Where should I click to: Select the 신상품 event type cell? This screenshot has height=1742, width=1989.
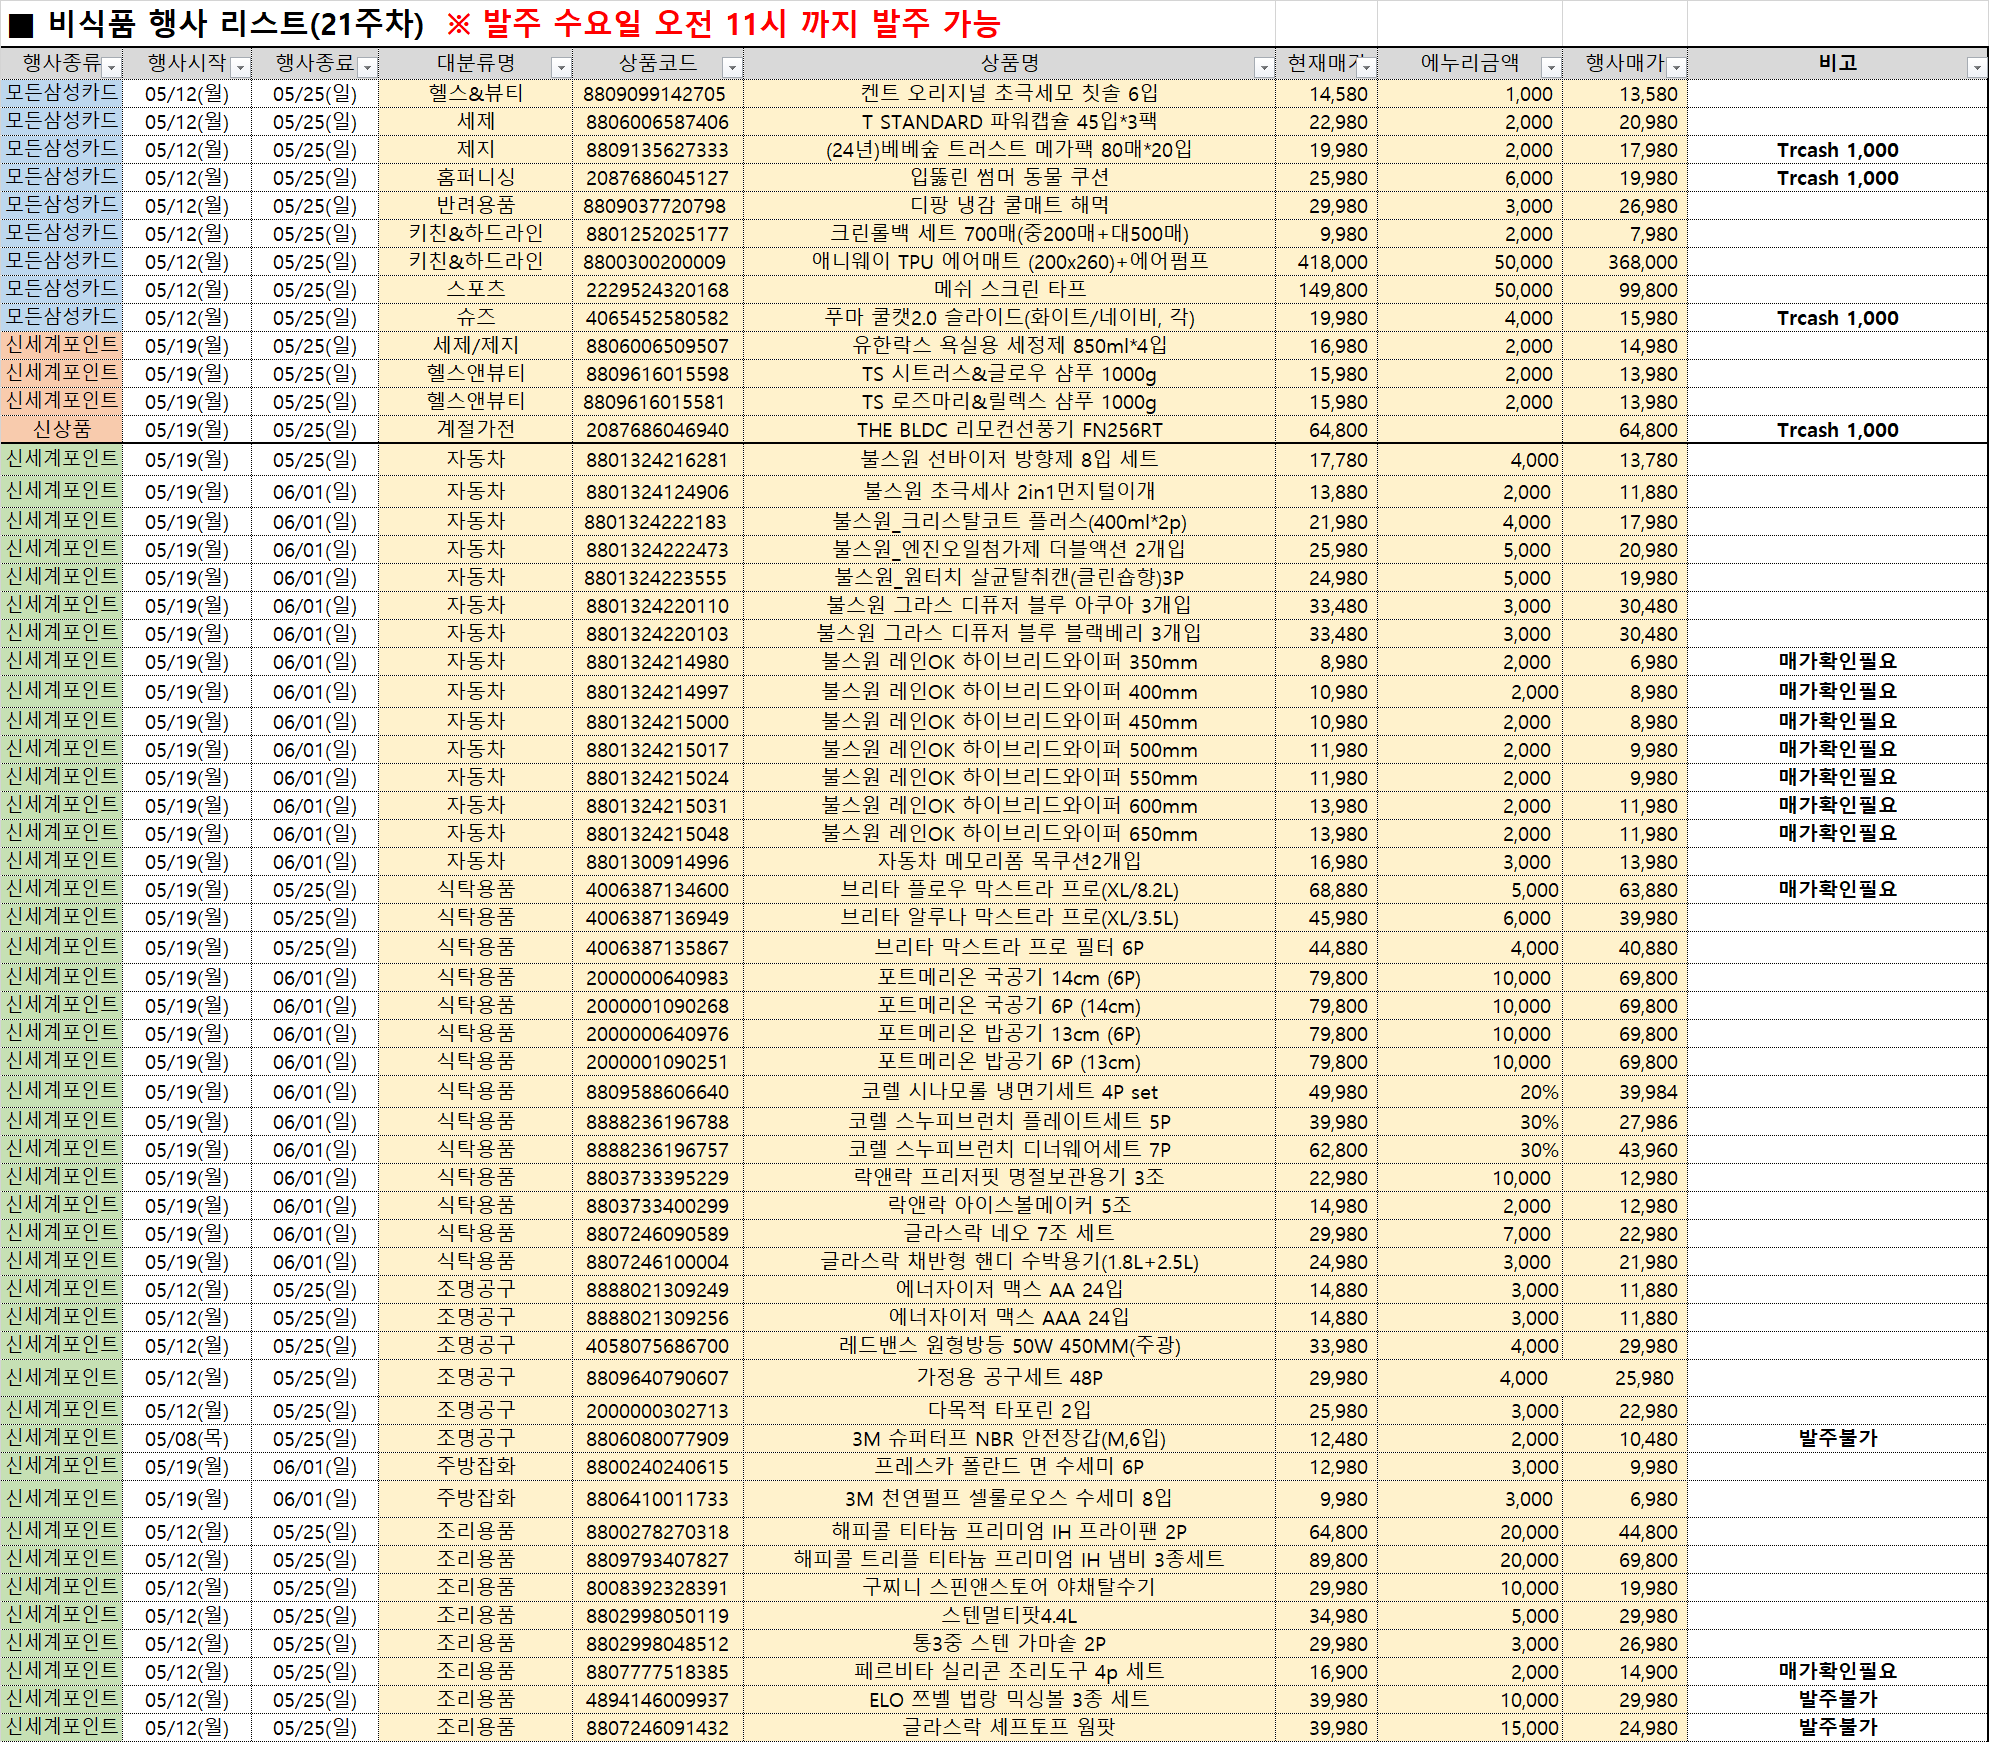[62, 430]
